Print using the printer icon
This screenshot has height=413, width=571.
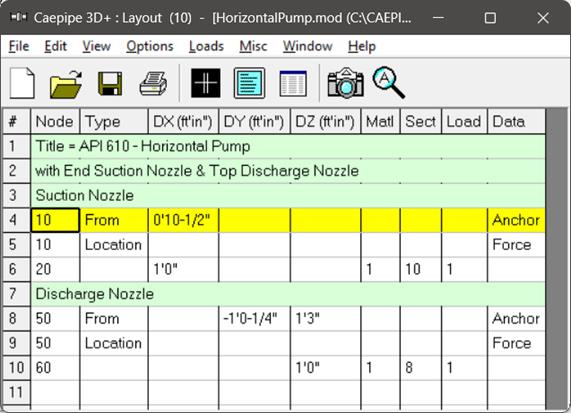tap(154, 83)
